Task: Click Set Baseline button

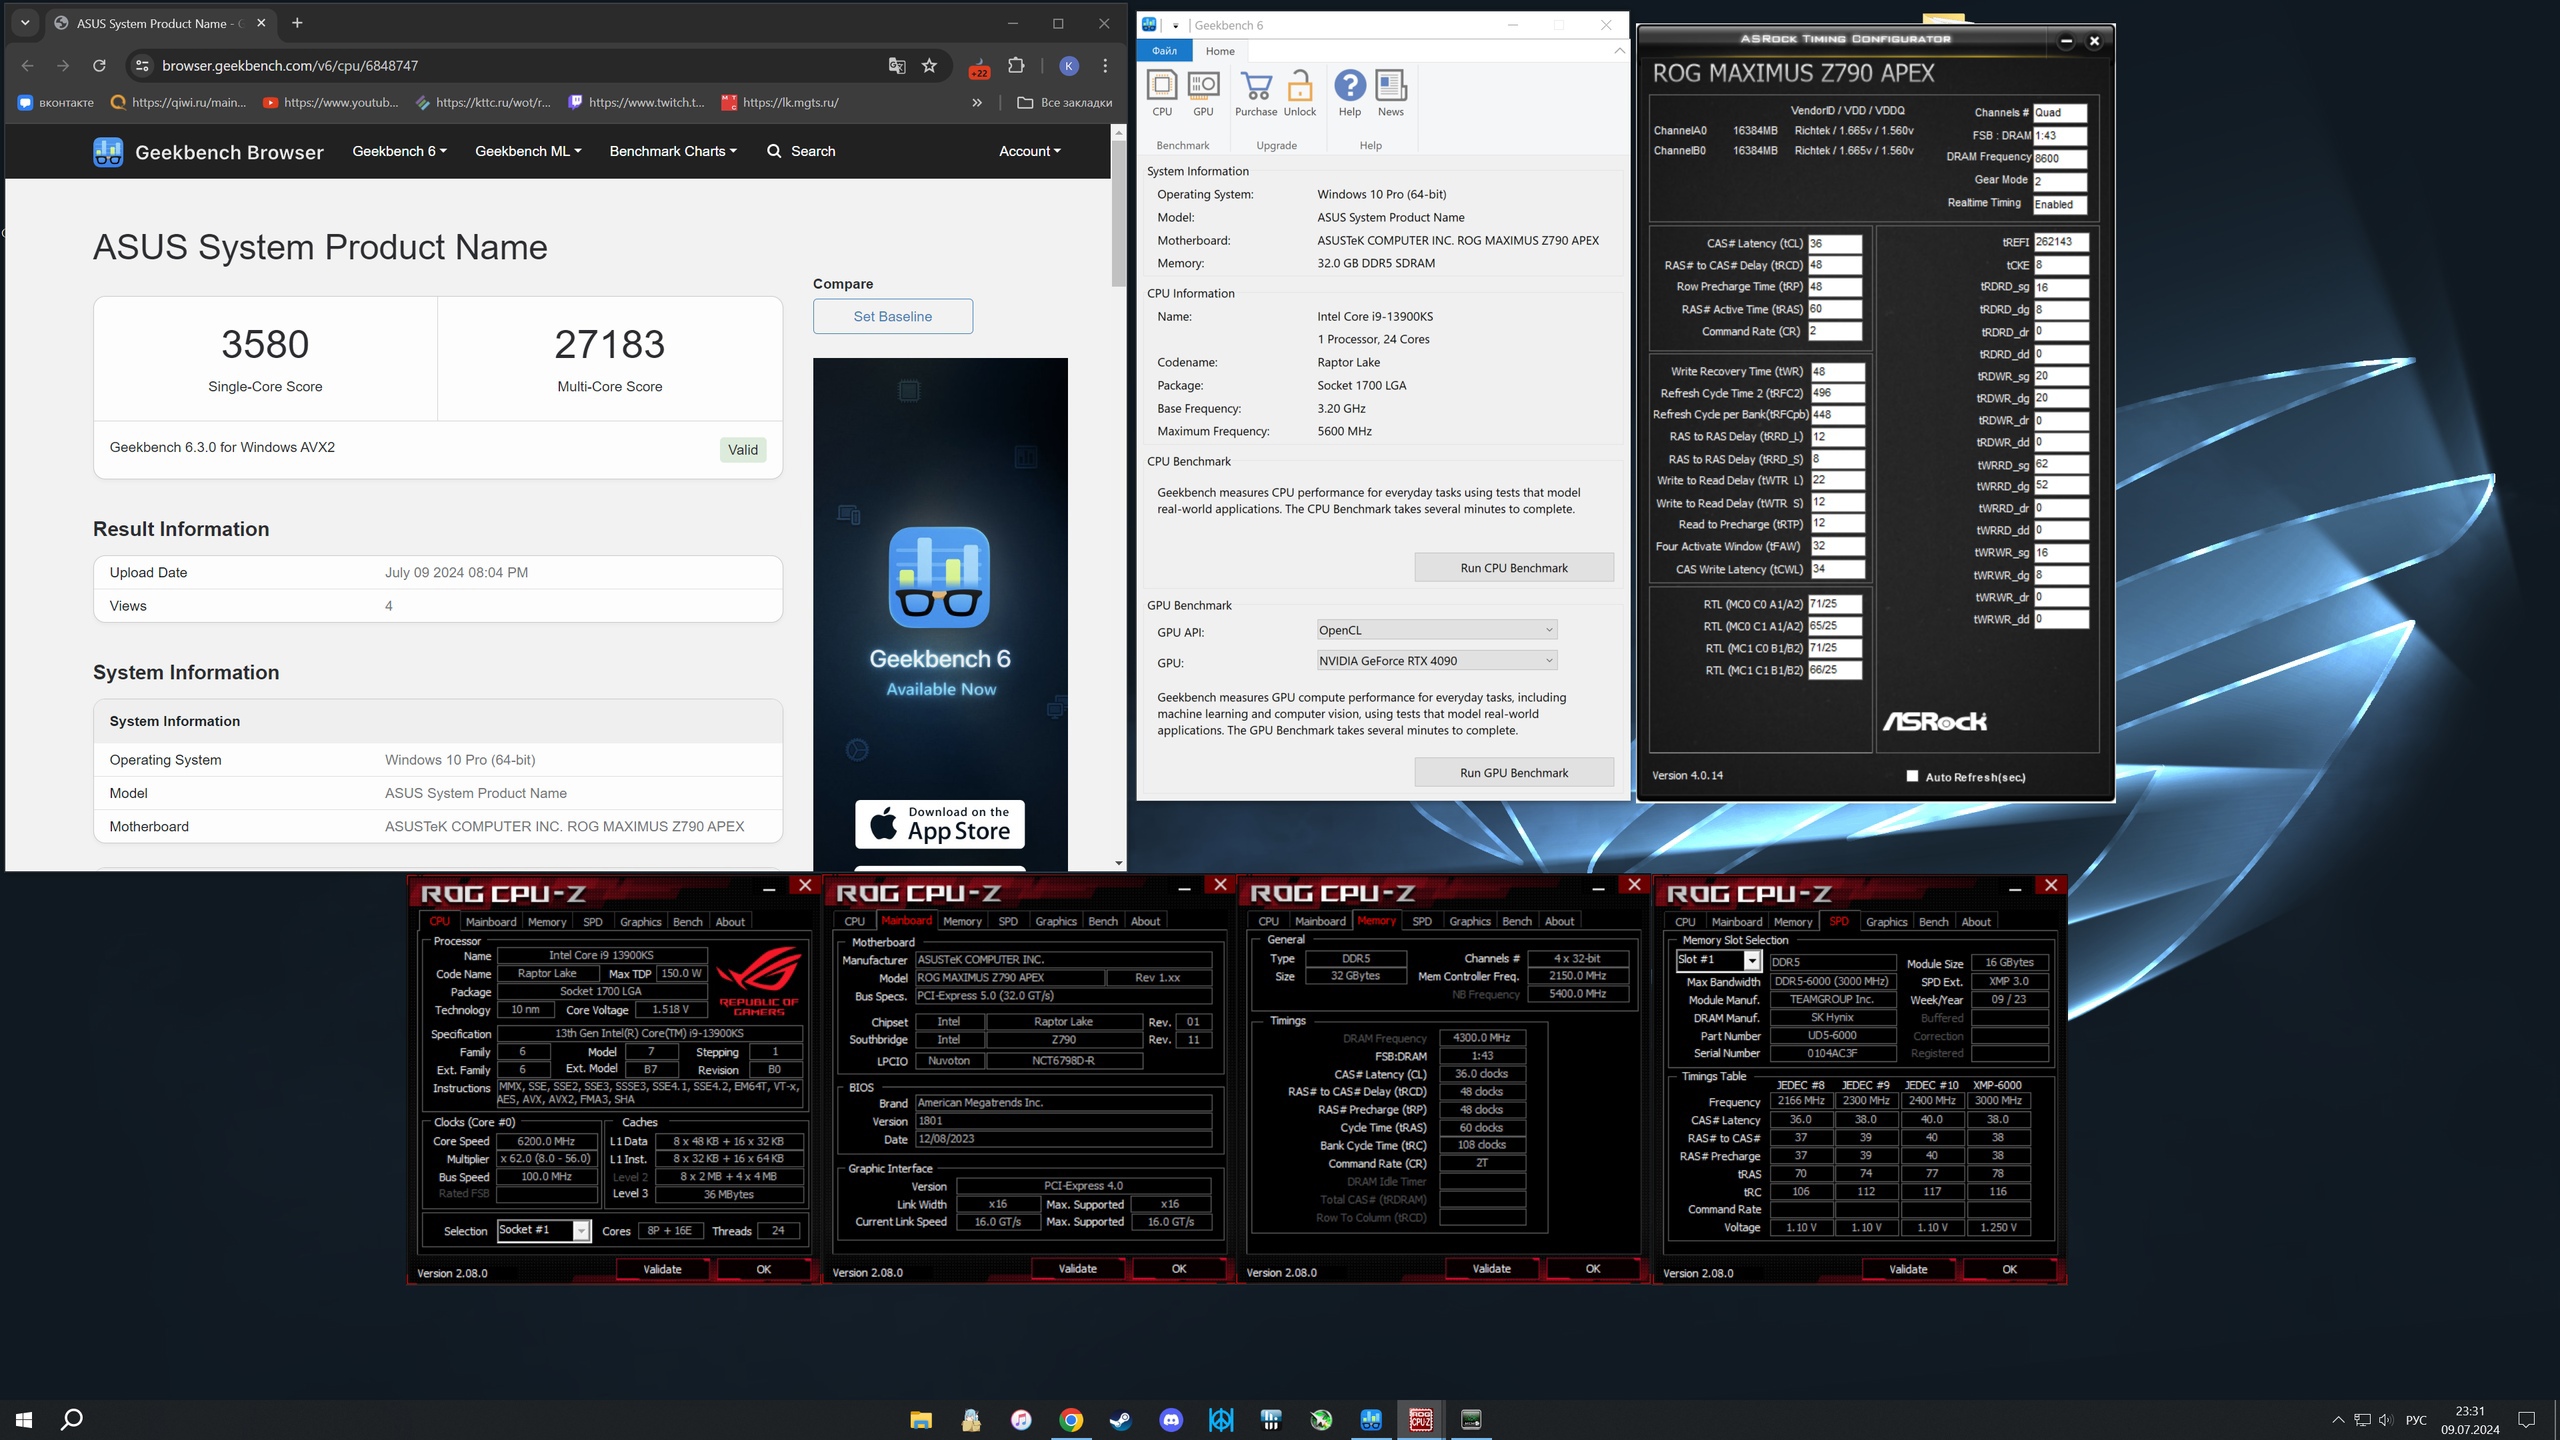Action: (x=893, y=316)
